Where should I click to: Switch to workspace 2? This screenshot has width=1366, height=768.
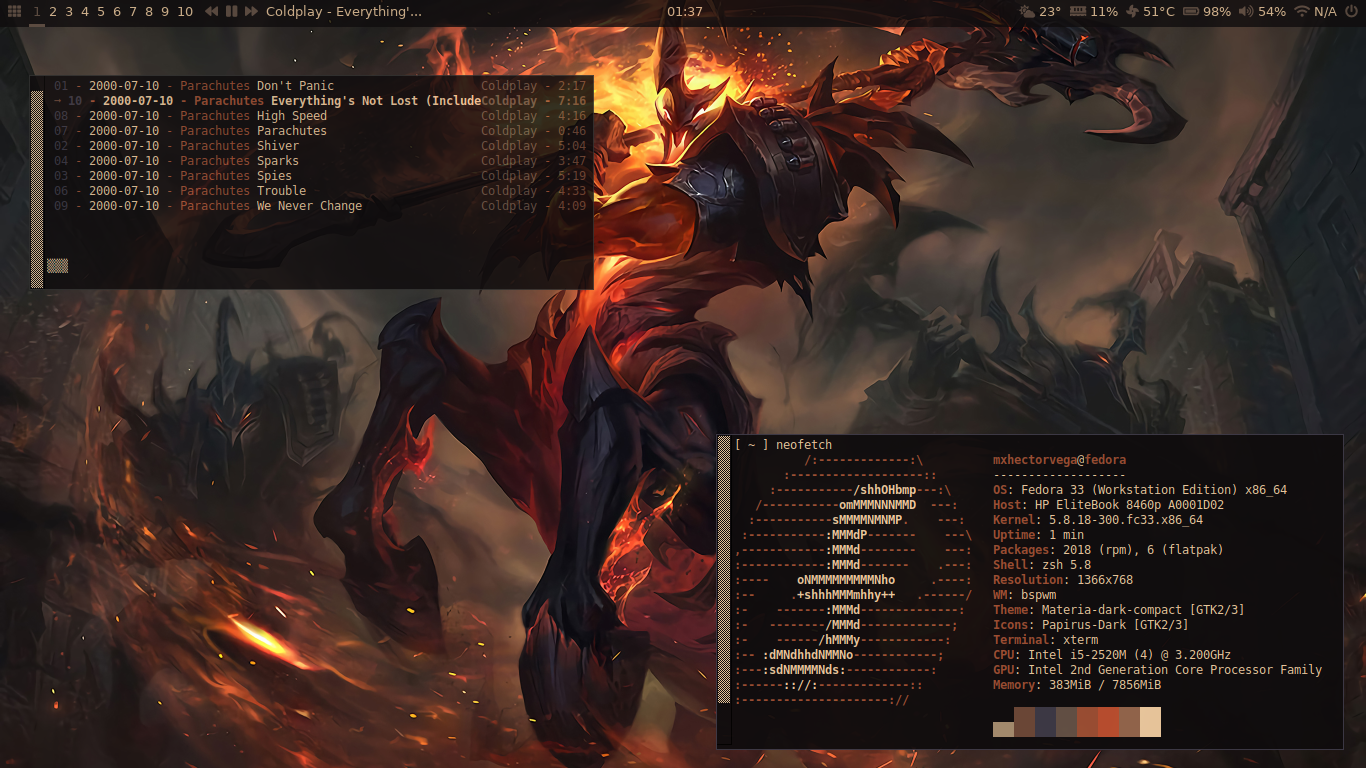[53, 12]
